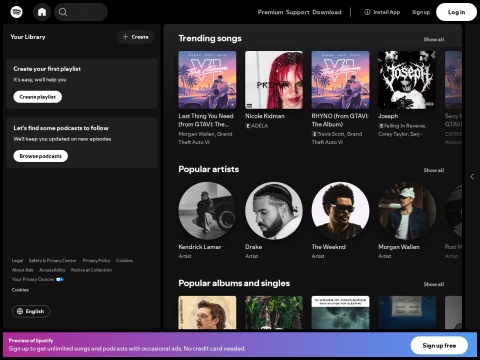Click the Browse podcasts button
This screenshot has width=480, height=360.
pos(41,156)
